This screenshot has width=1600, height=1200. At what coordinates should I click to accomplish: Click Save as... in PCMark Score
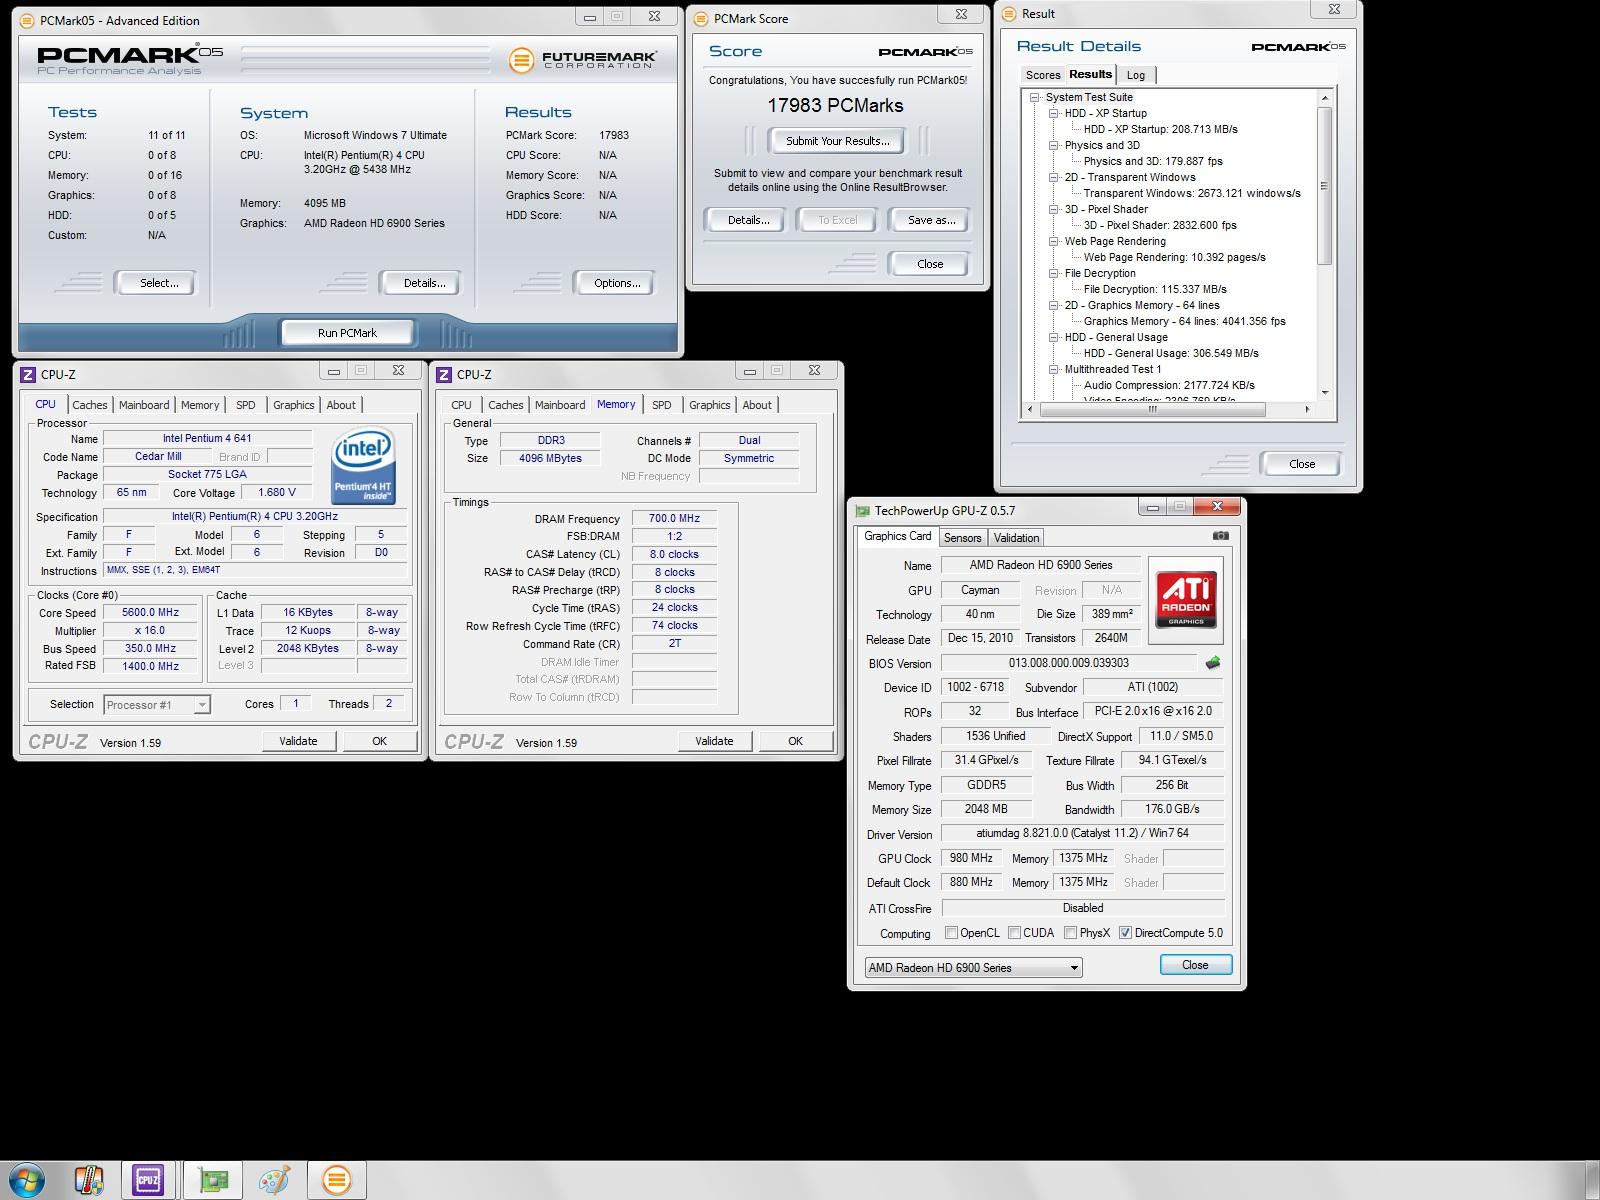point(931,220)
